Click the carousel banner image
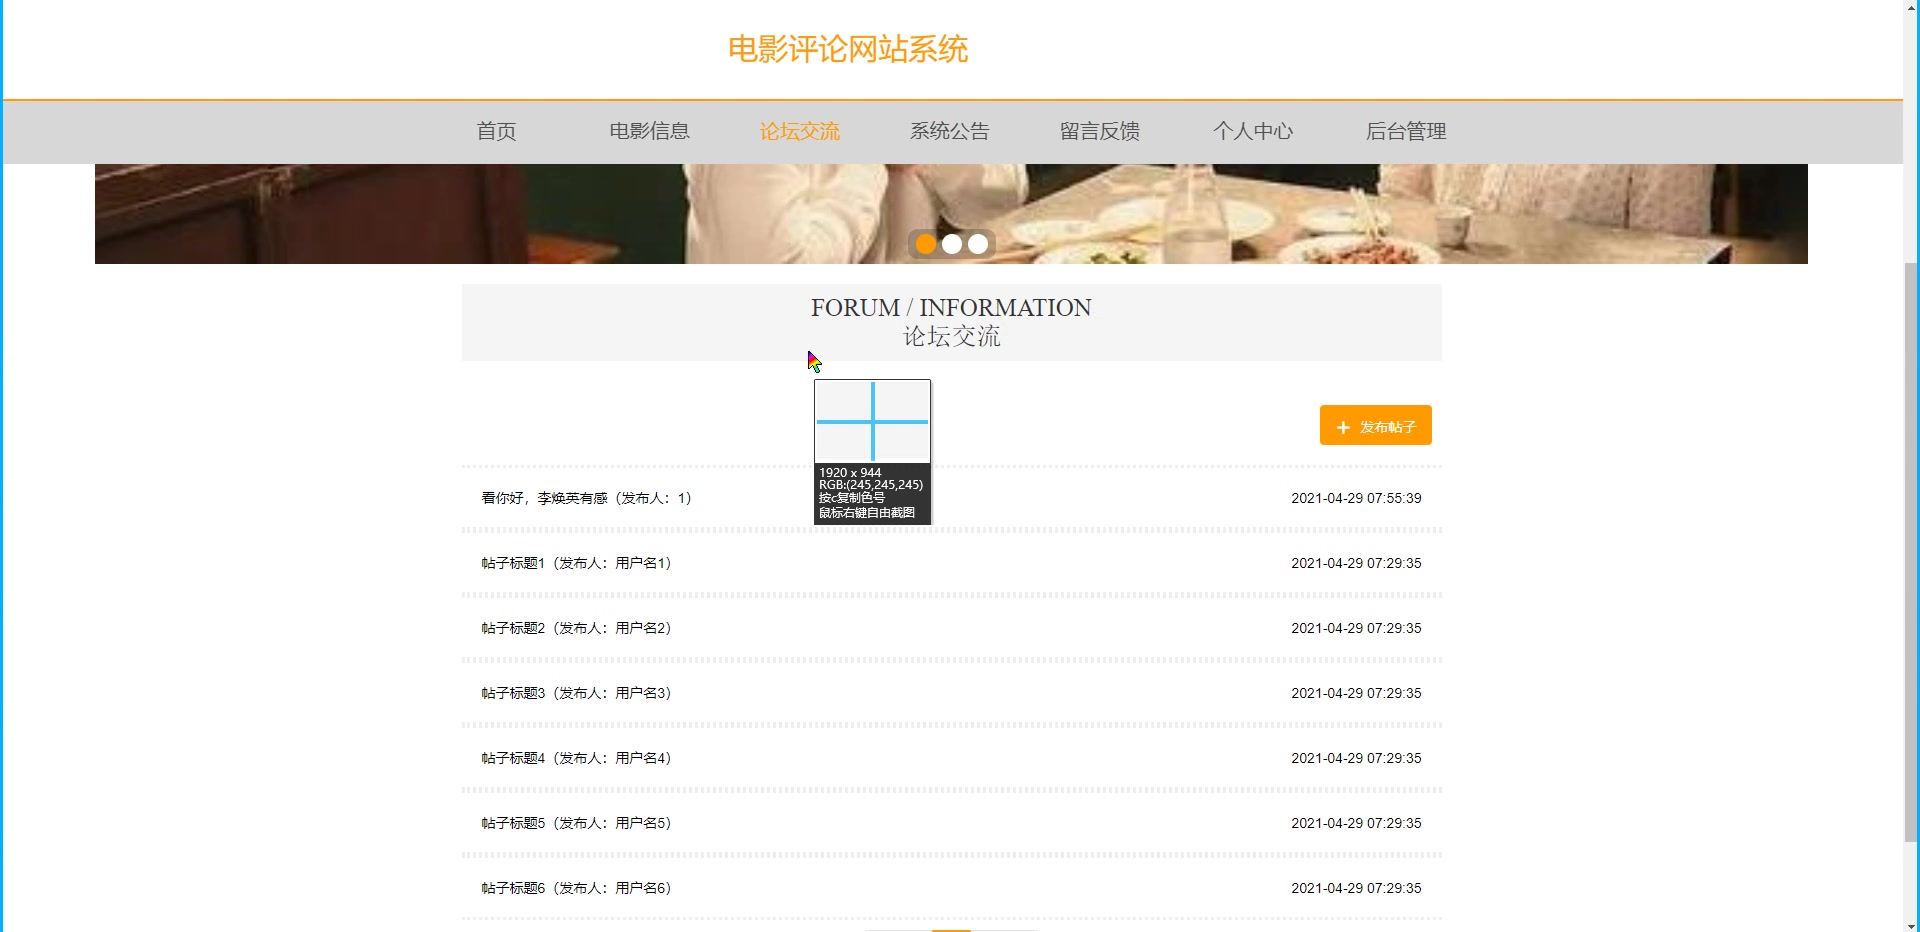Screen dimensions: 1920x932 click(x=951, y=214)
